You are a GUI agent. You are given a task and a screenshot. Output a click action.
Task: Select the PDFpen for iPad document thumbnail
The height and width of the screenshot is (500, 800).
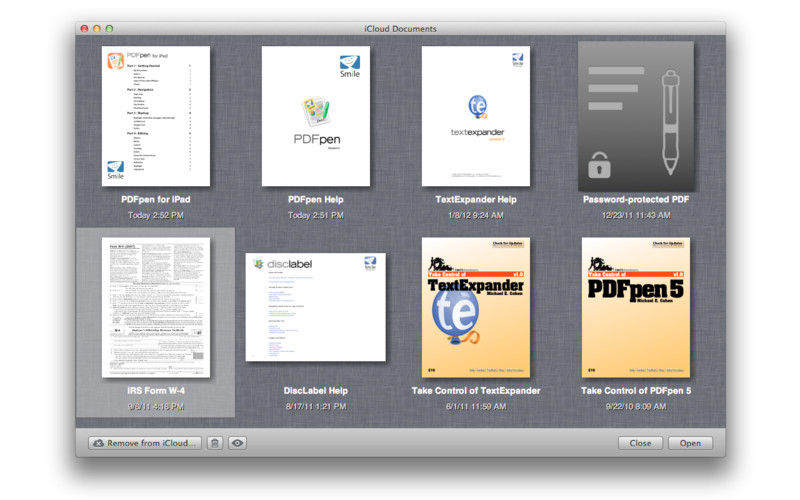(x=156, y=116)
